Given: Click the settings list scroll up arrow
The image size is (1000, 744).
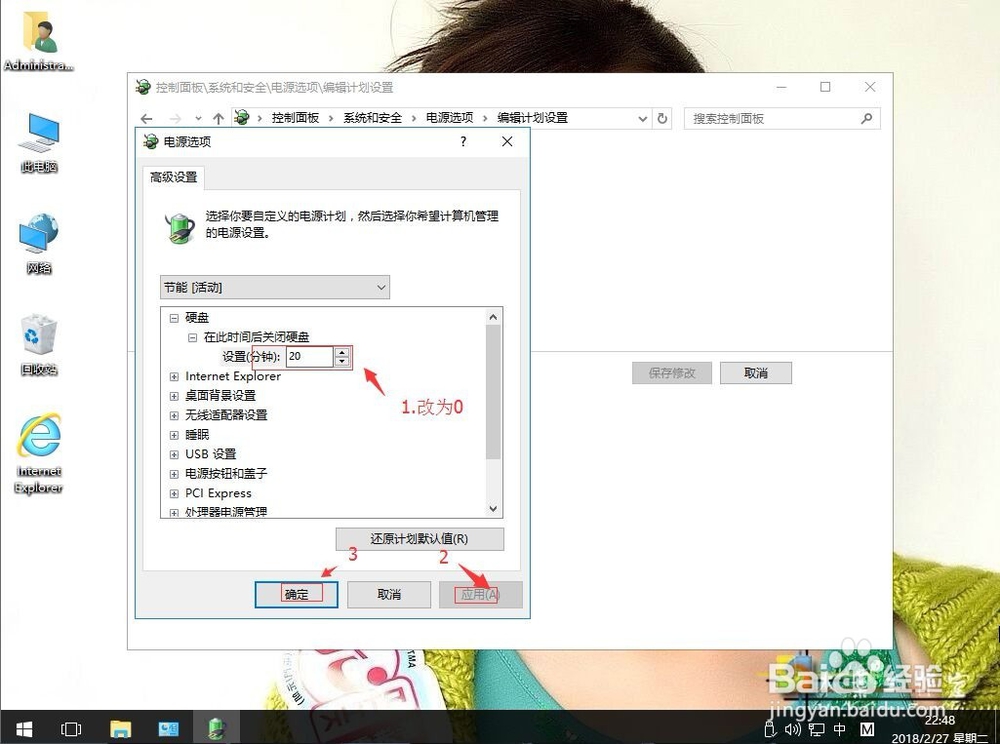Looking at the screenshot, I should 493,317.
